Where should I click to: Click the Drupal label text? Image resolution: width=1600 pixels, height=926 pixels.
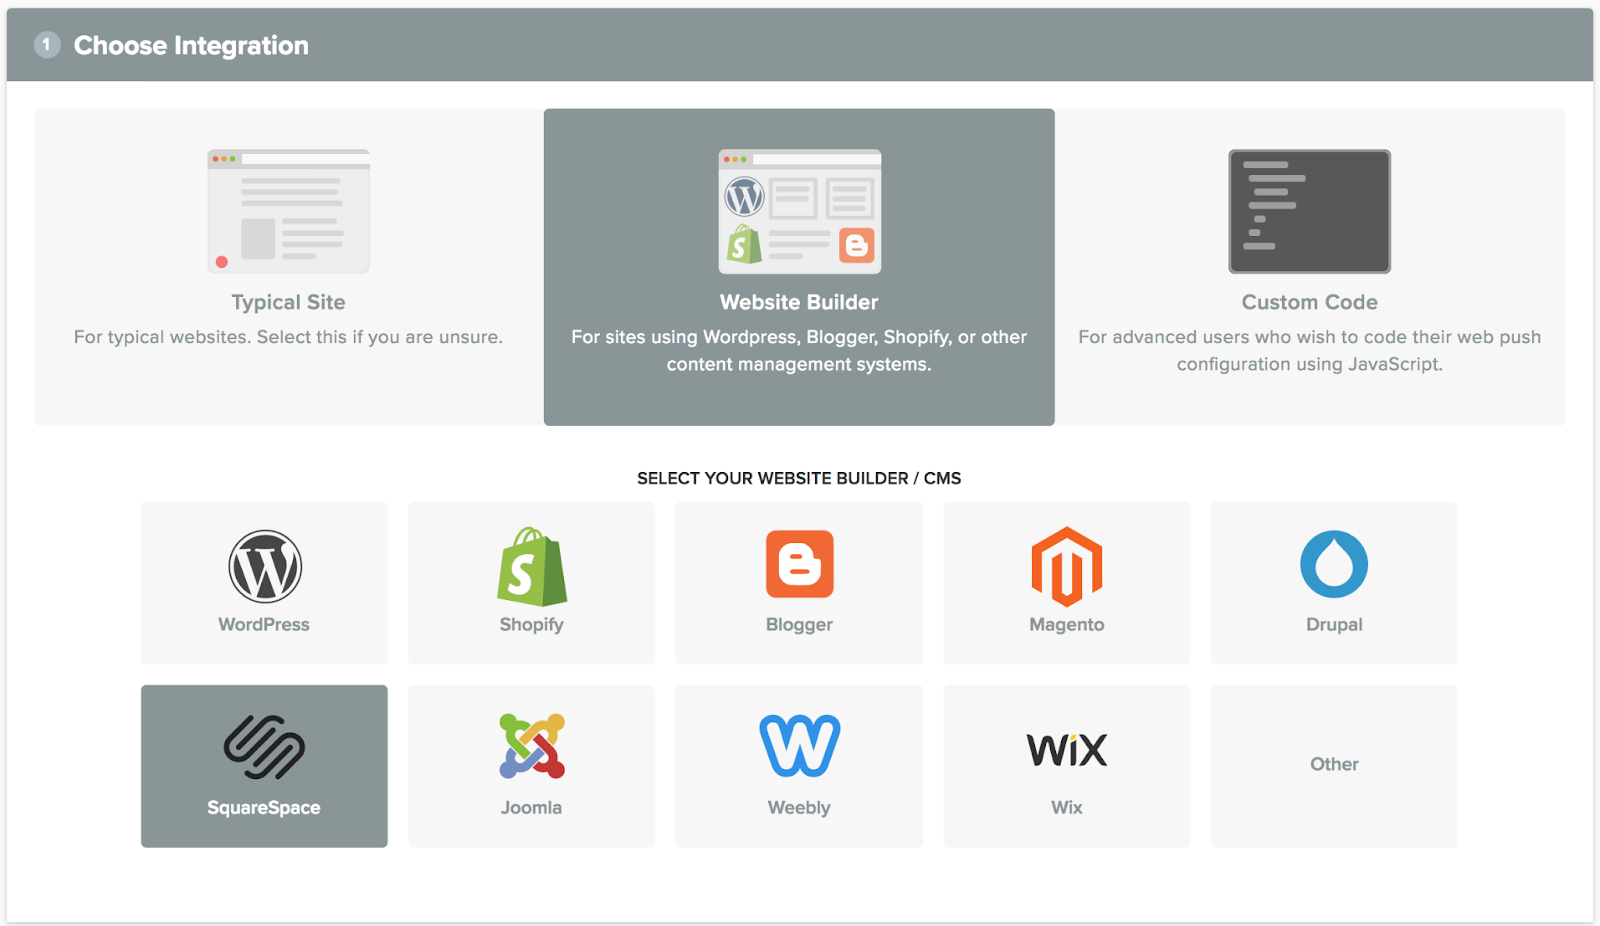1334,624
